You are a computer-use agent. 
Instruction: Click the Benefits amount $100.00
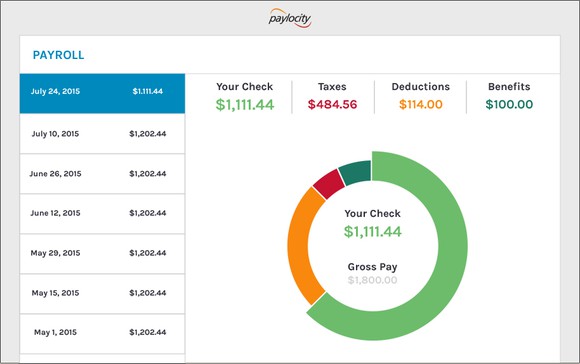pos(509,104)
